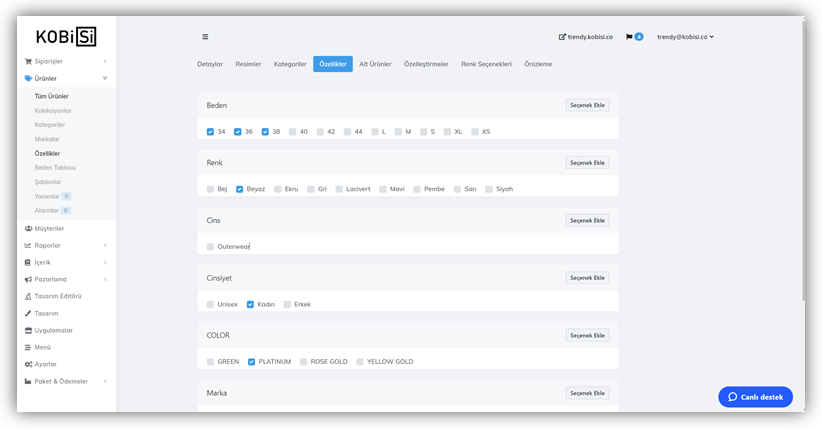Open Uygulamalar store icon in sidebar
Image resolution: width=822 pixels, height=429 pixels.
point(28,330)
